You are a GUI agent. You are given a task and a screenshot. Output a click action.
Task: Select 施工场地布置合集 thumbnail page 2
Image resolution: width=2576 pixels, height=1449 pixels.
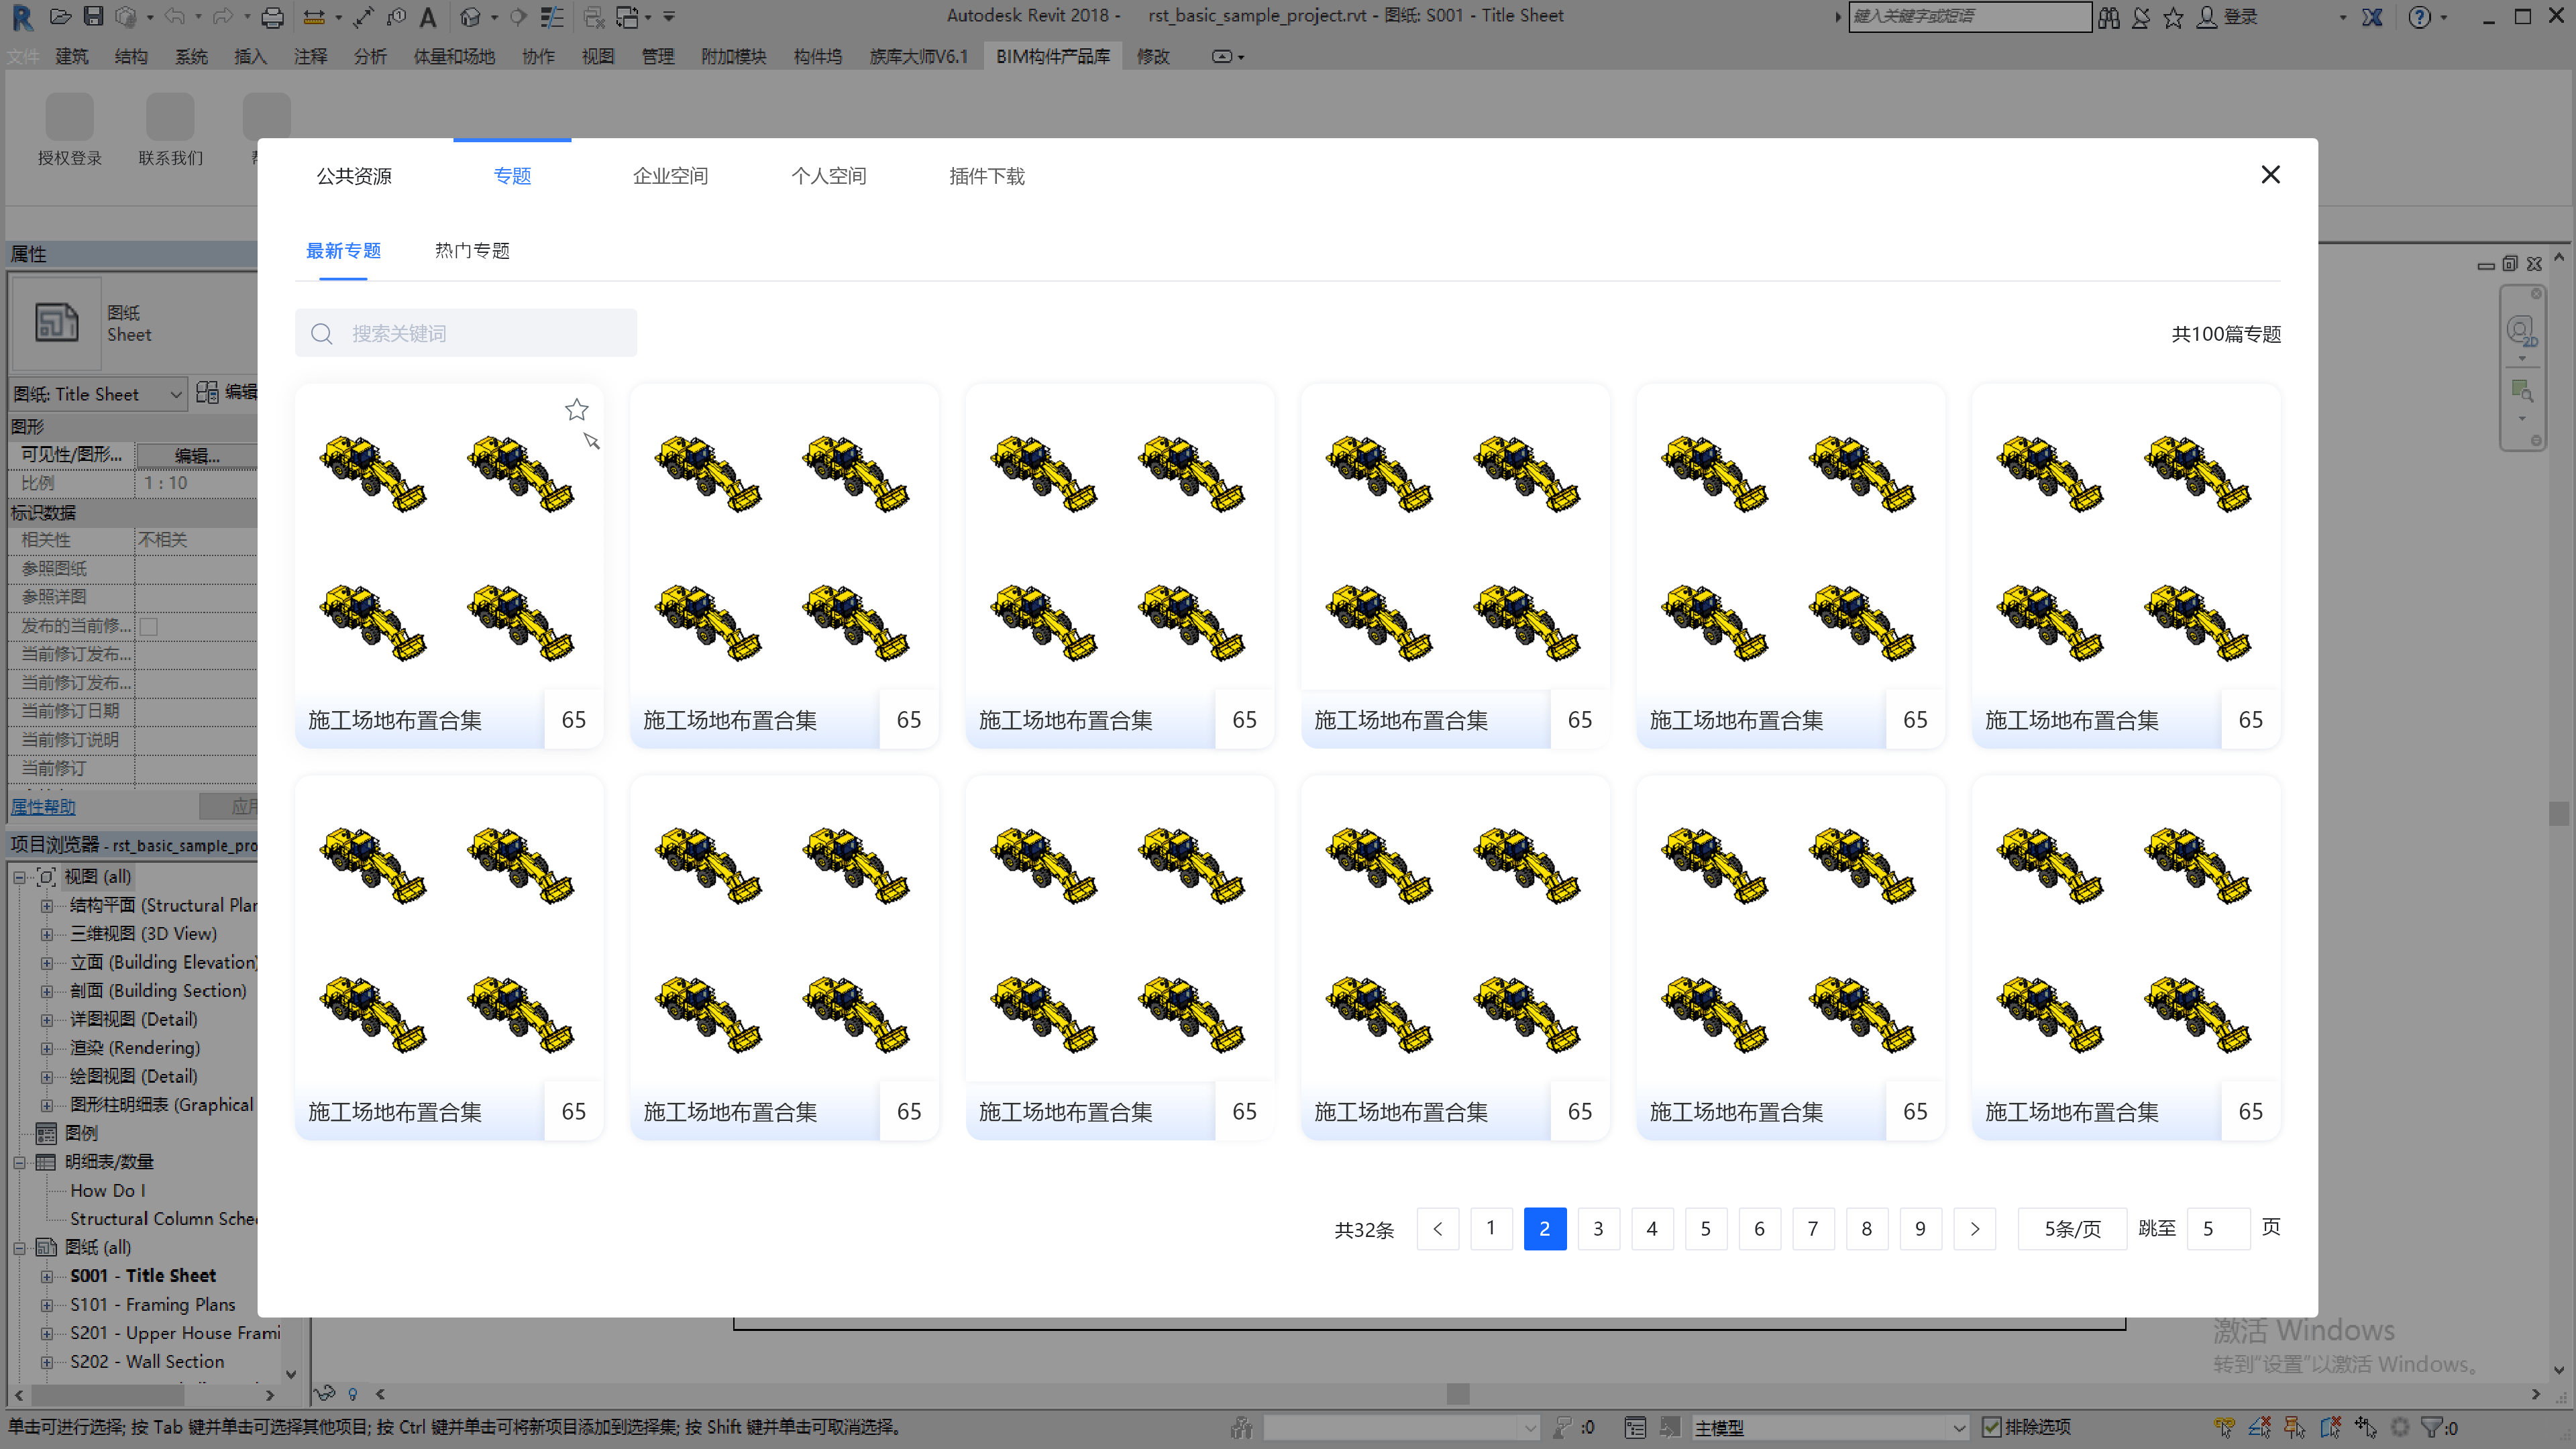[1544, 1226]
